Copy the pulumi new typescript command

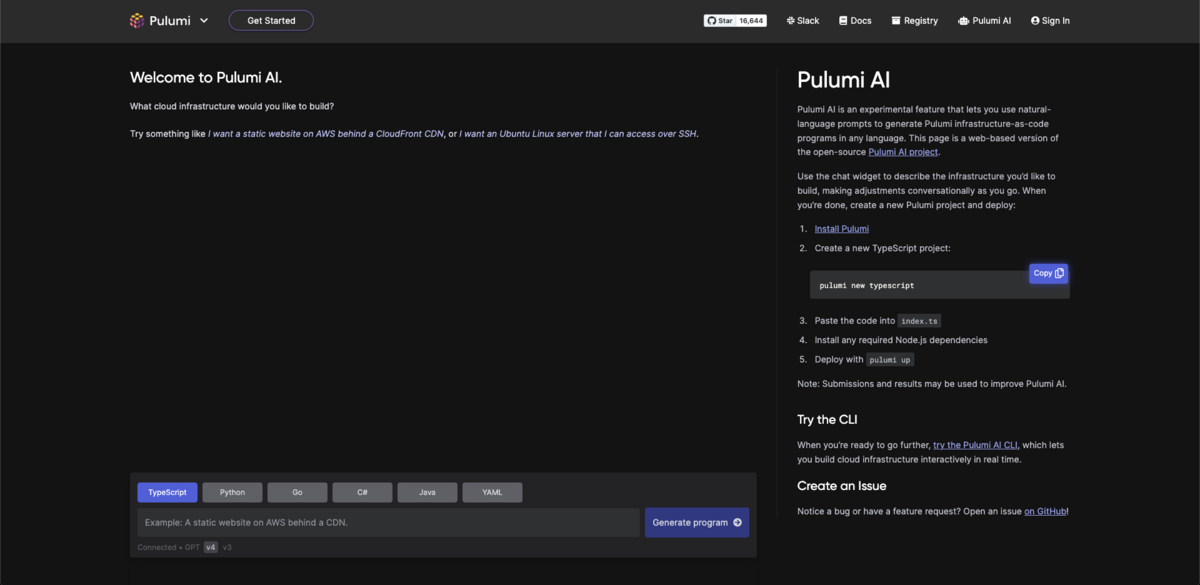point(1049,273)
